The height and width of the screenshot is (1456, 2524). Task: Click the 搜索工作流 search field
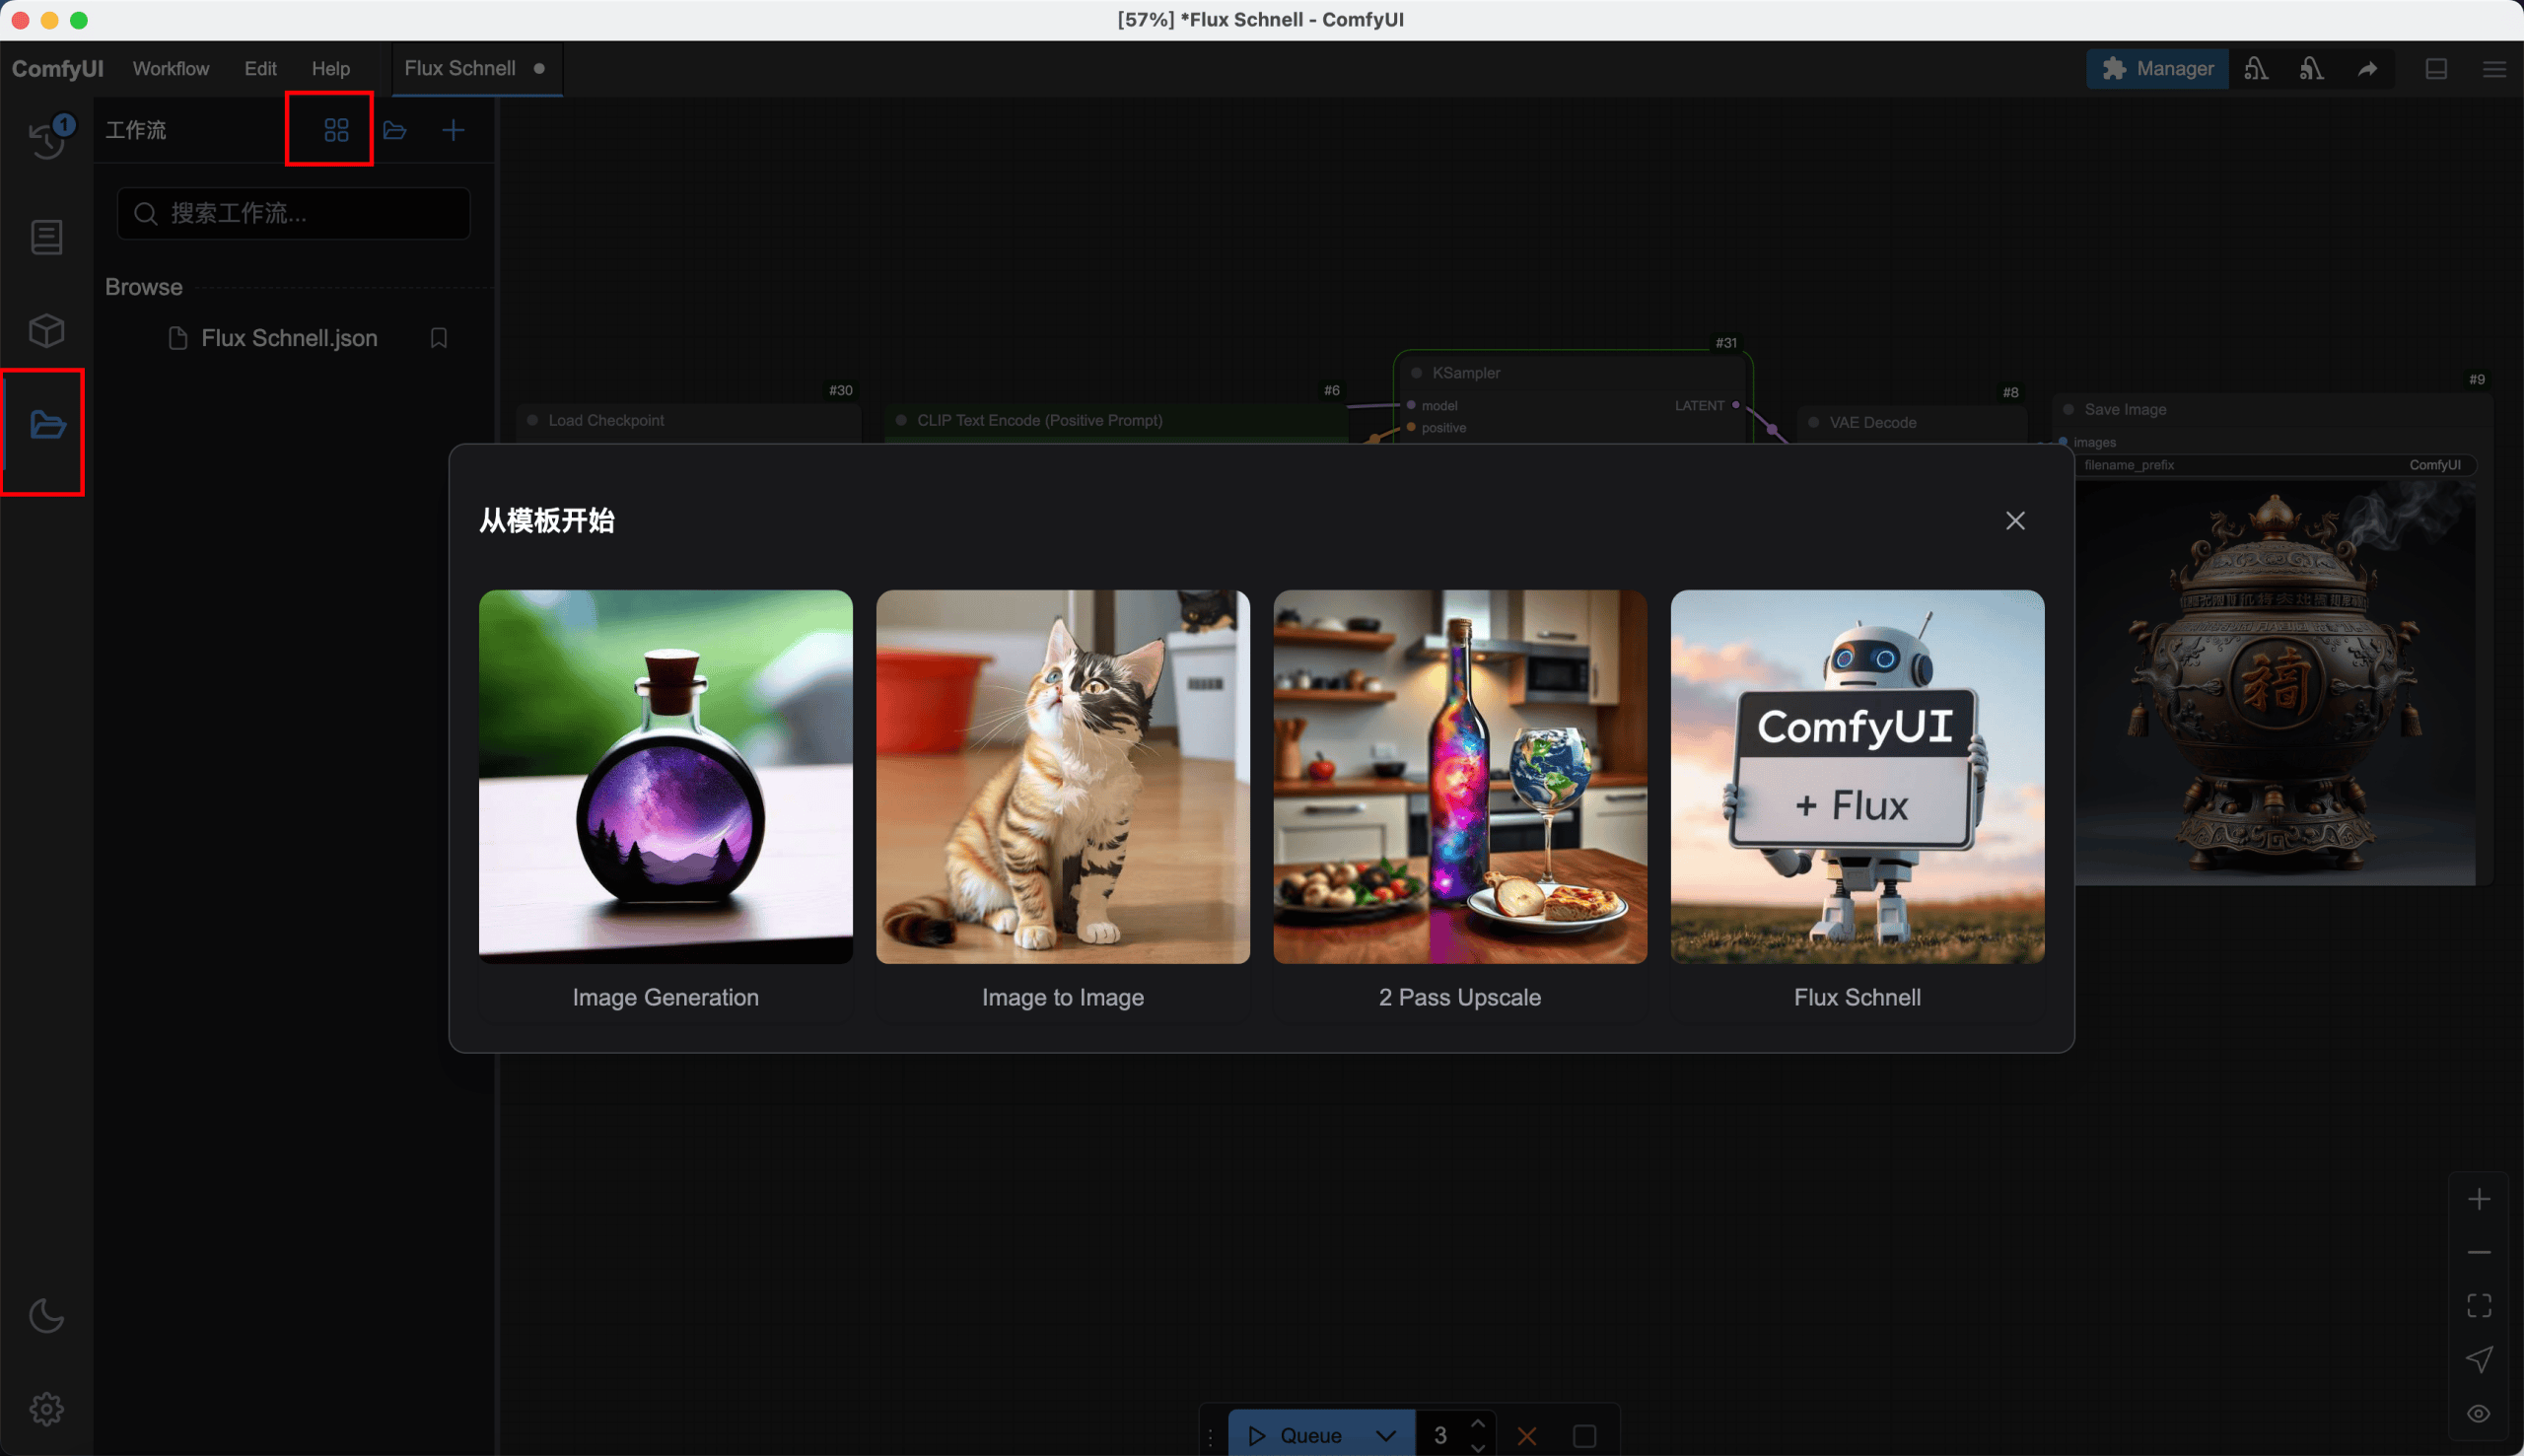tap(293, 213)
